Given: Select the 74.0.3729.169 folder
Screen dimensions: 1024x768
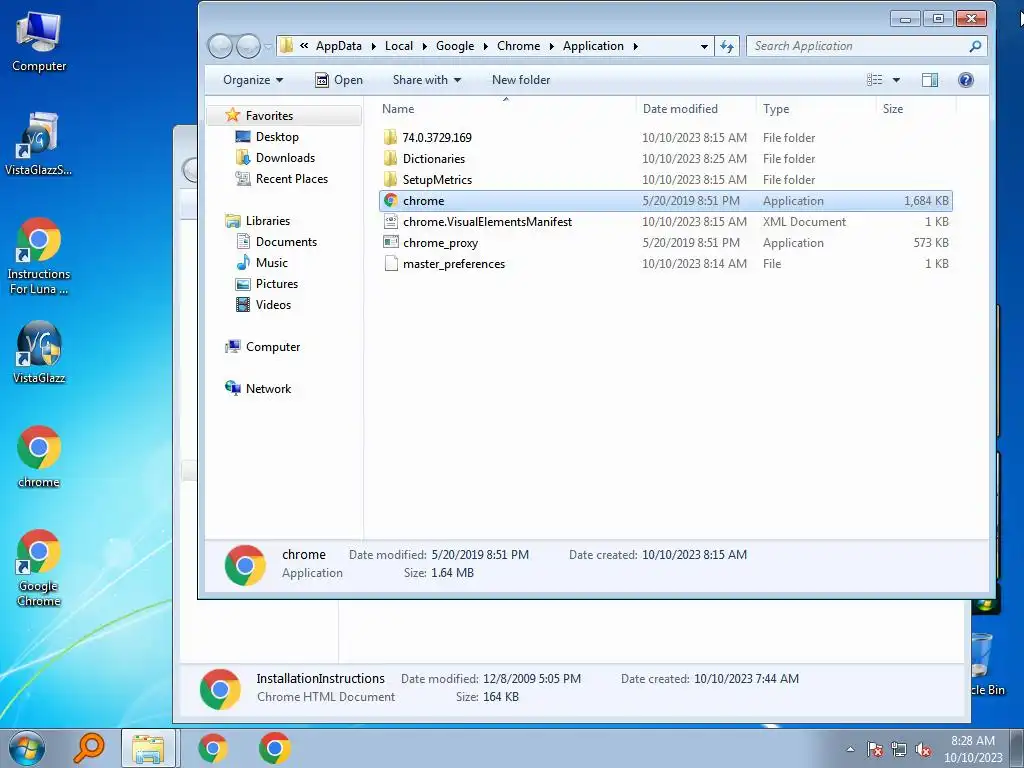Looking at the screenshot, I should (665, 138).
